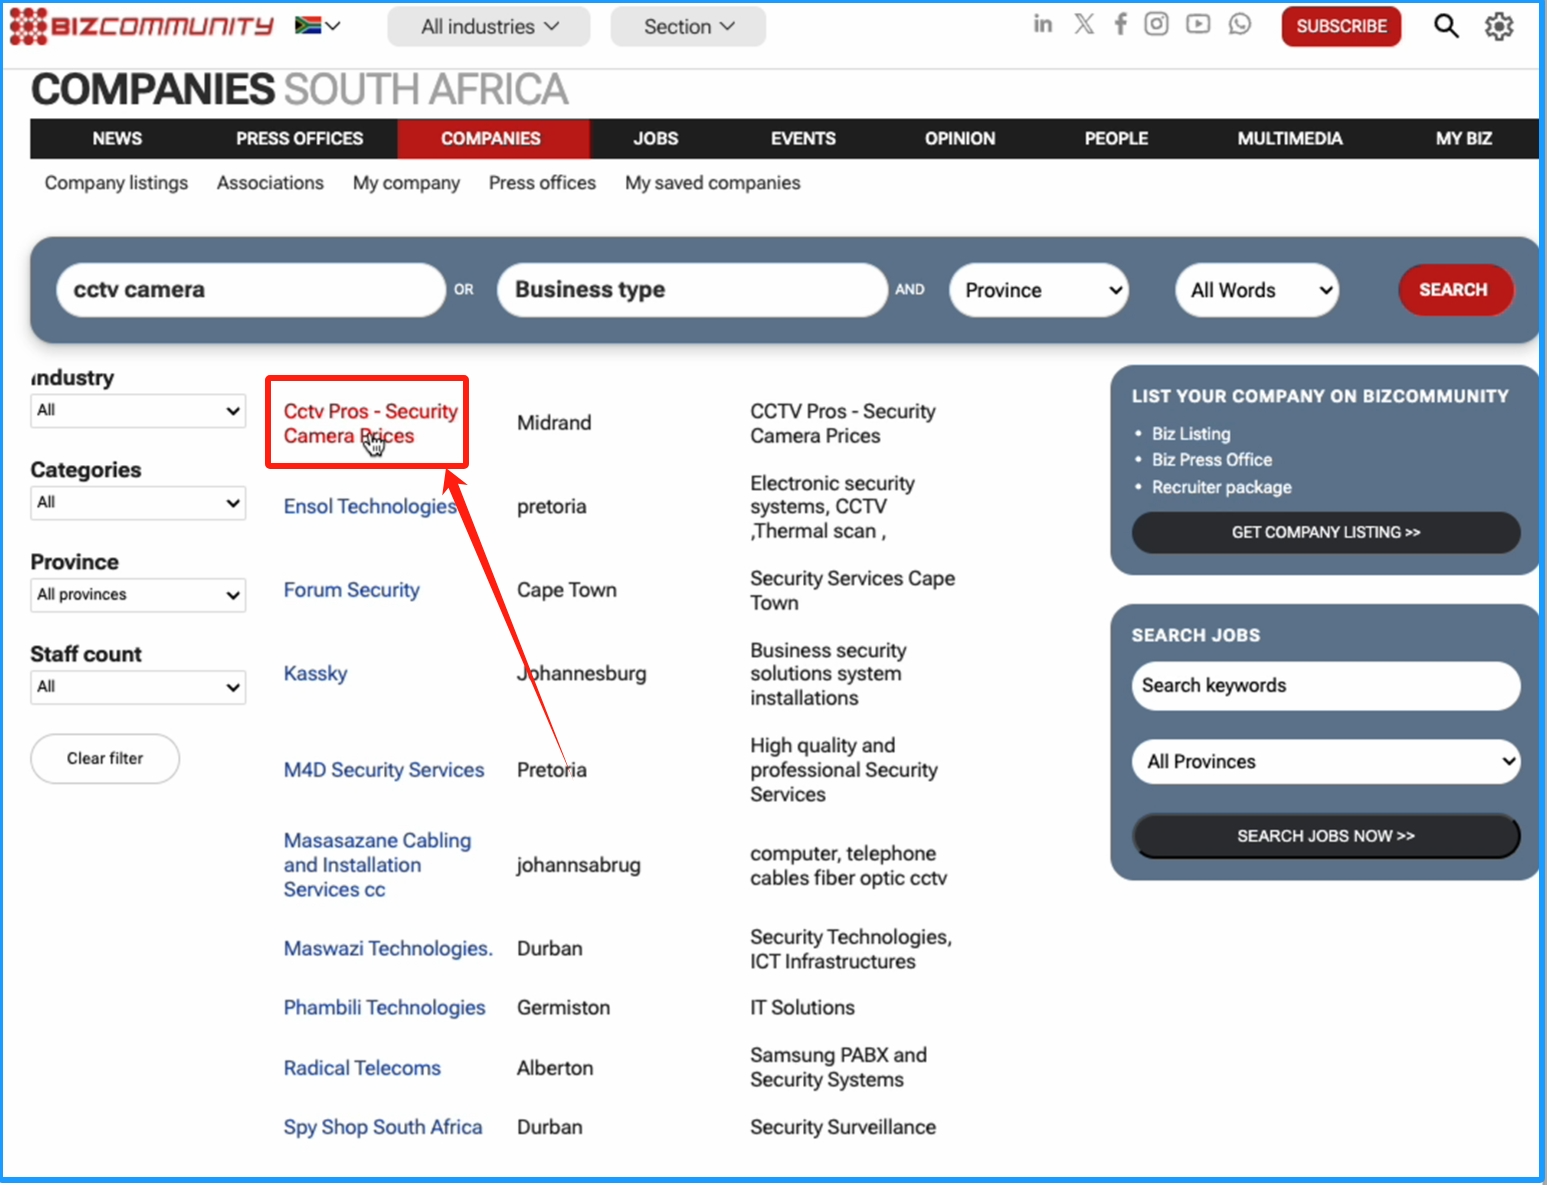
Task: Click the Alberton location text
Action: (x=555, y=1068)
